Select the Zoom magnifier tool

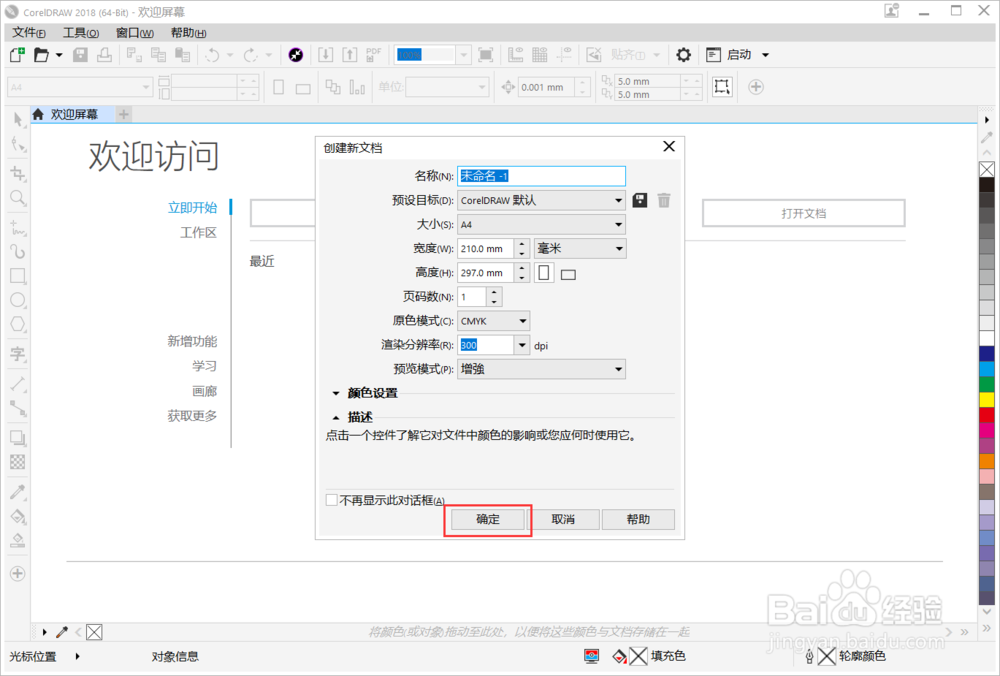(x=18, y=198)
